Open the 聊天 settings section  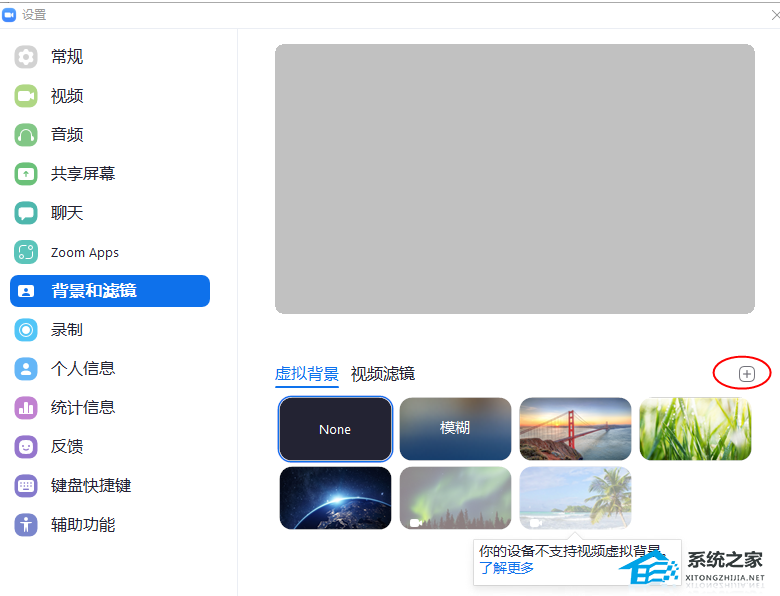(109, 213)
